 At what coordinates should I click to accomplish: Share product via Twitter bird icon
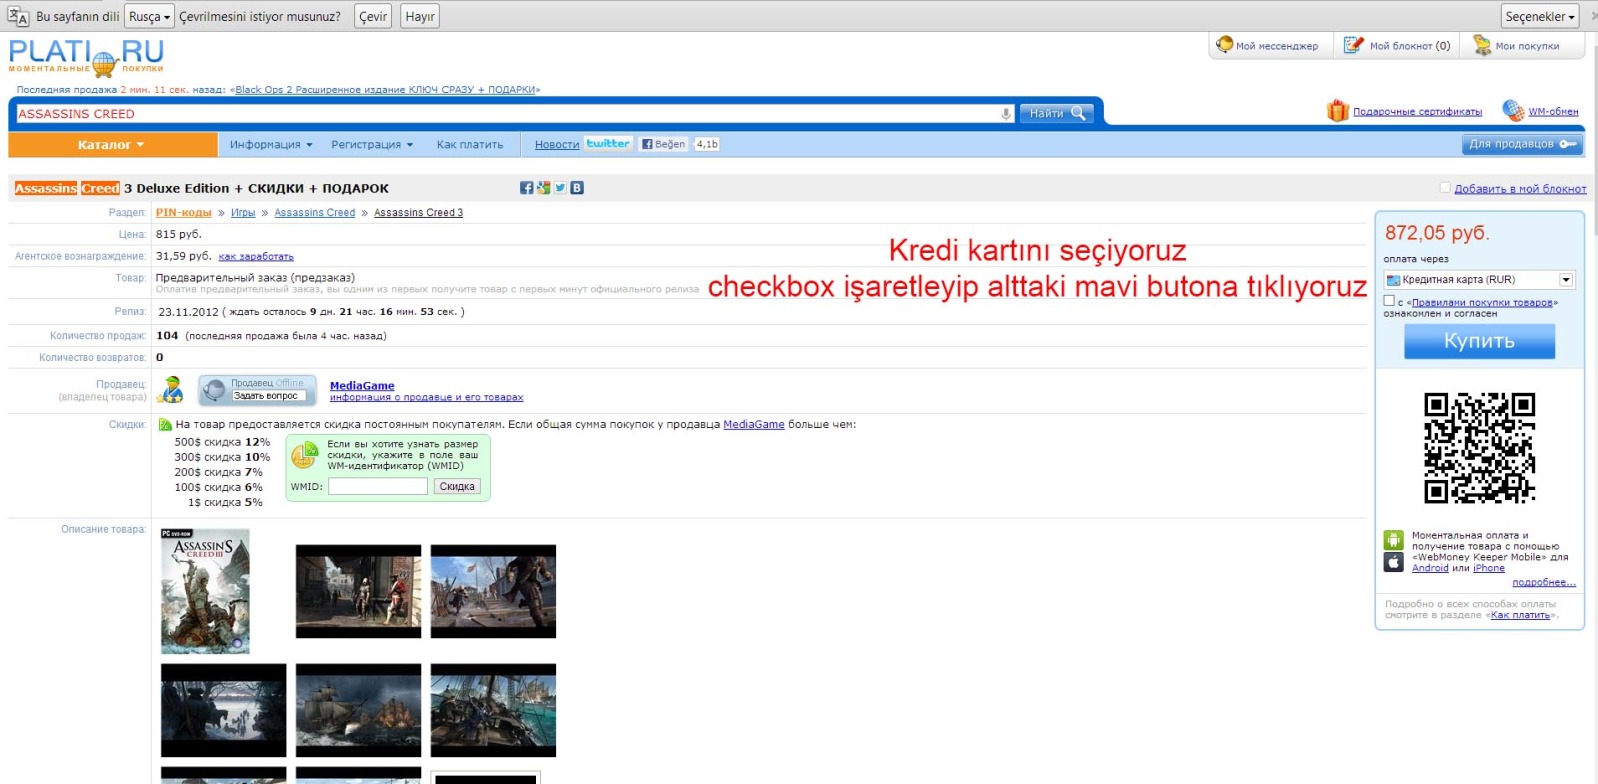click(x=560, y=188)
